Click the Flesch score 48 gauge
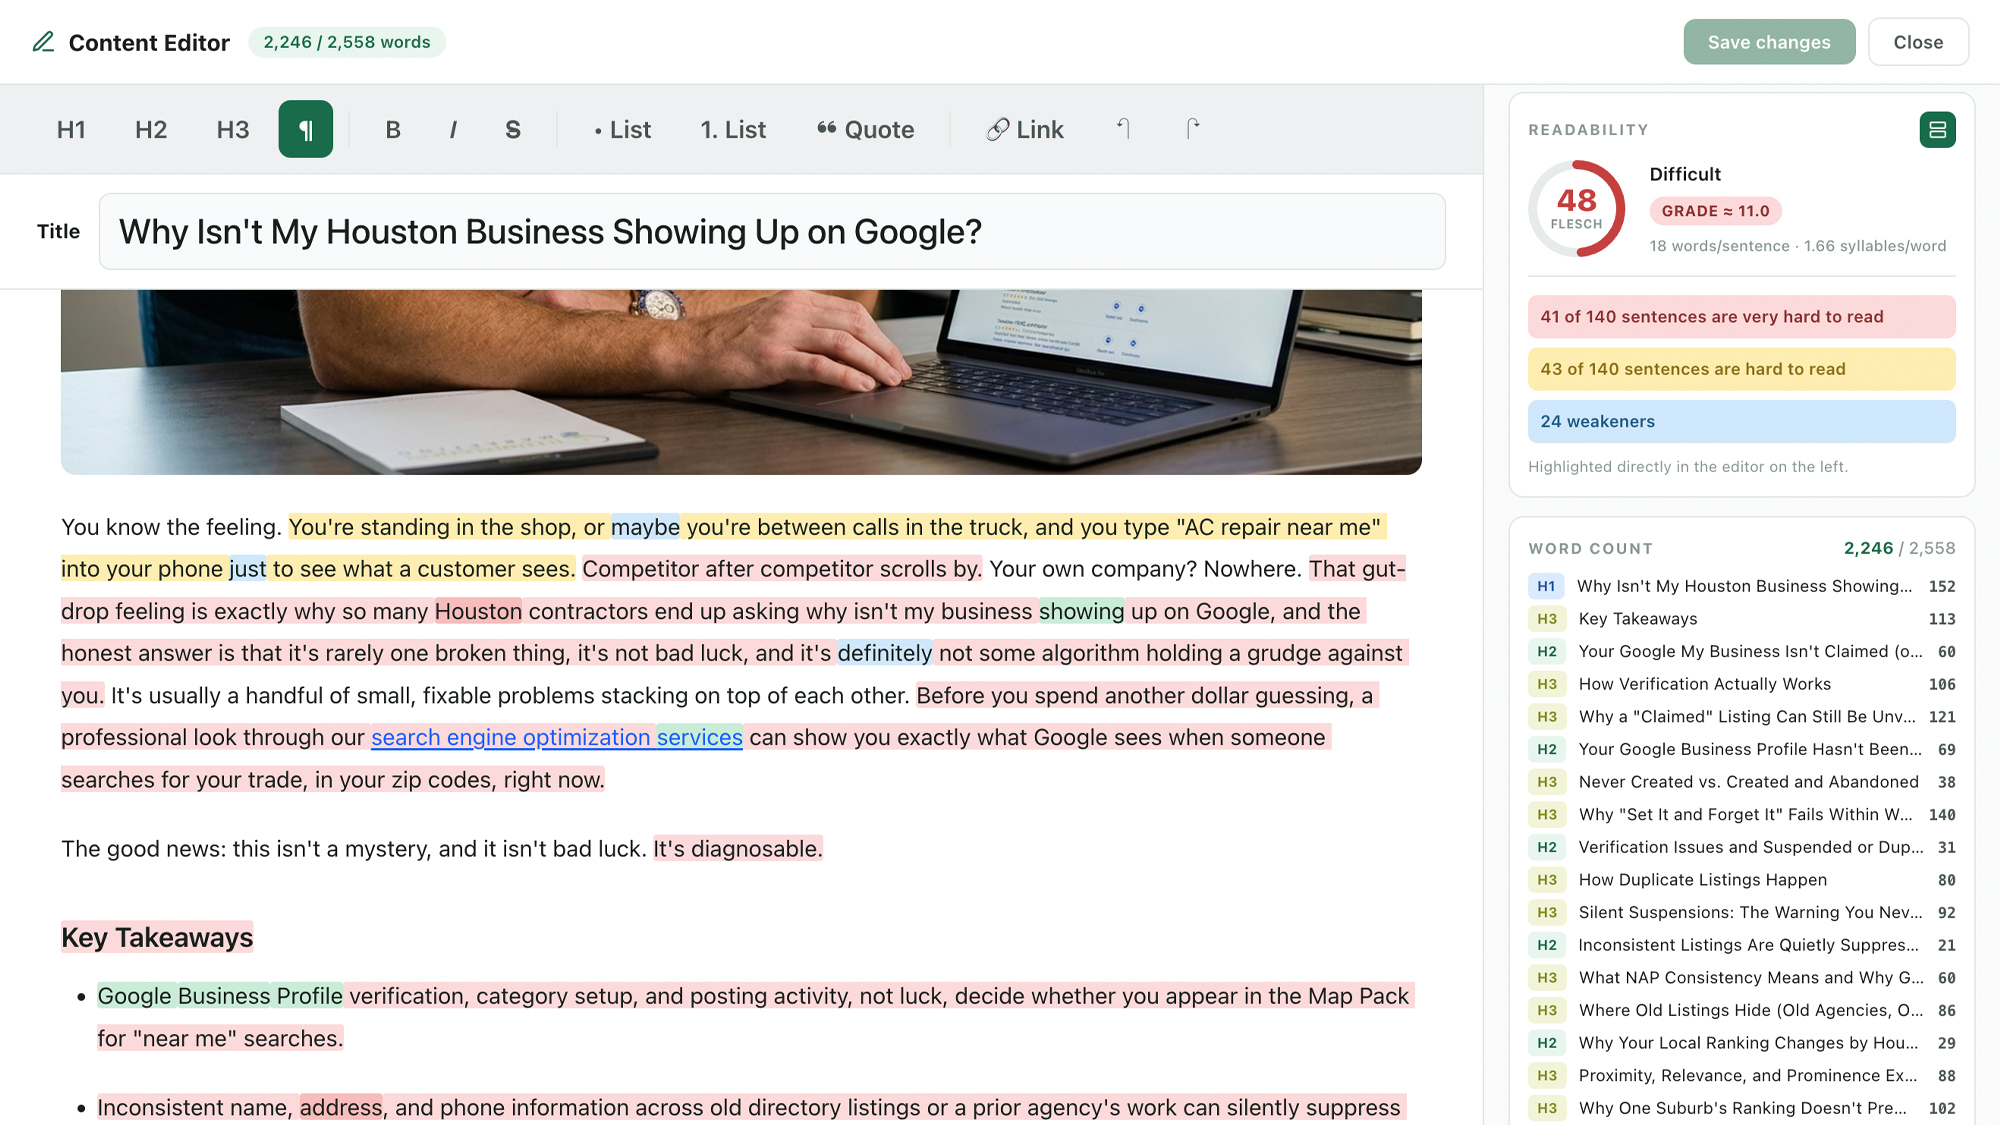The image size is (2000, 1125). 1576,208
